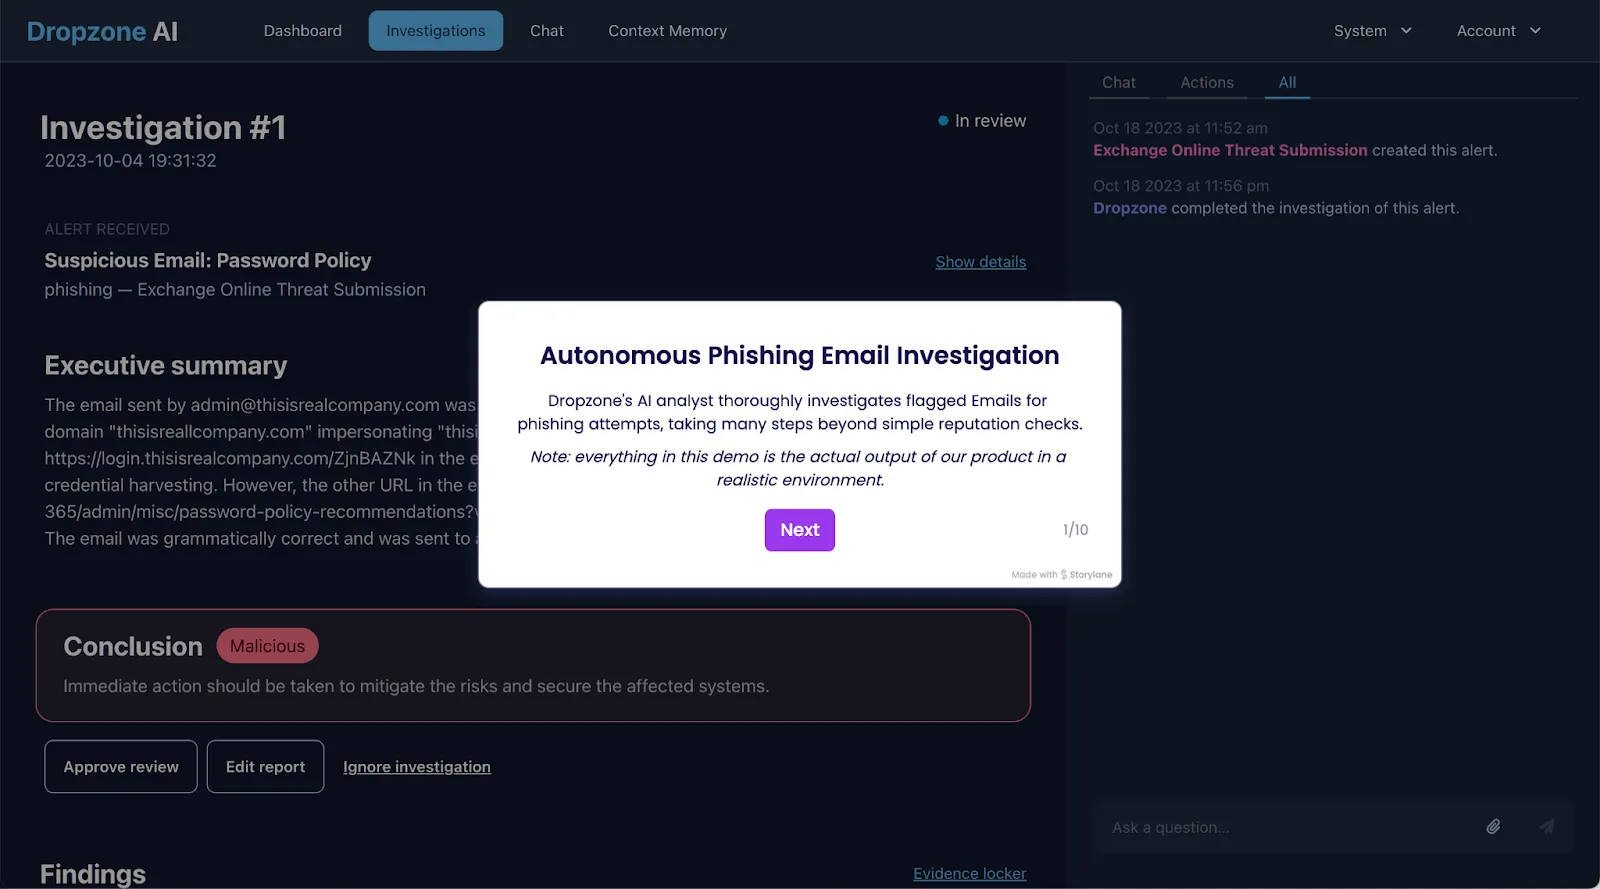Click Ignore investigation link
This screenshot has width=1600, height=889.
pos(417,767)
